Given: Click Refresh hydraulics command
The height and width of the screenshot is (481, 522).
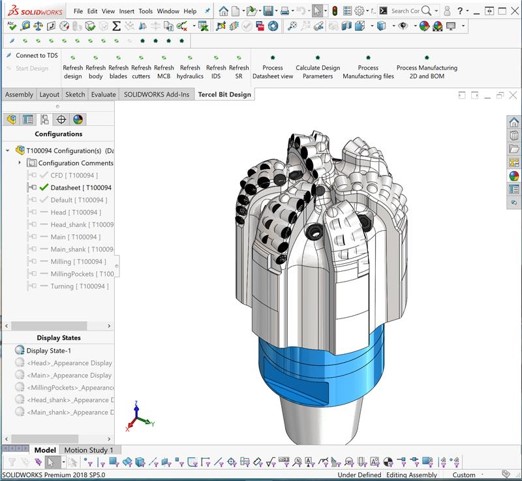Looking at the screenshot, I should (190, 68).
